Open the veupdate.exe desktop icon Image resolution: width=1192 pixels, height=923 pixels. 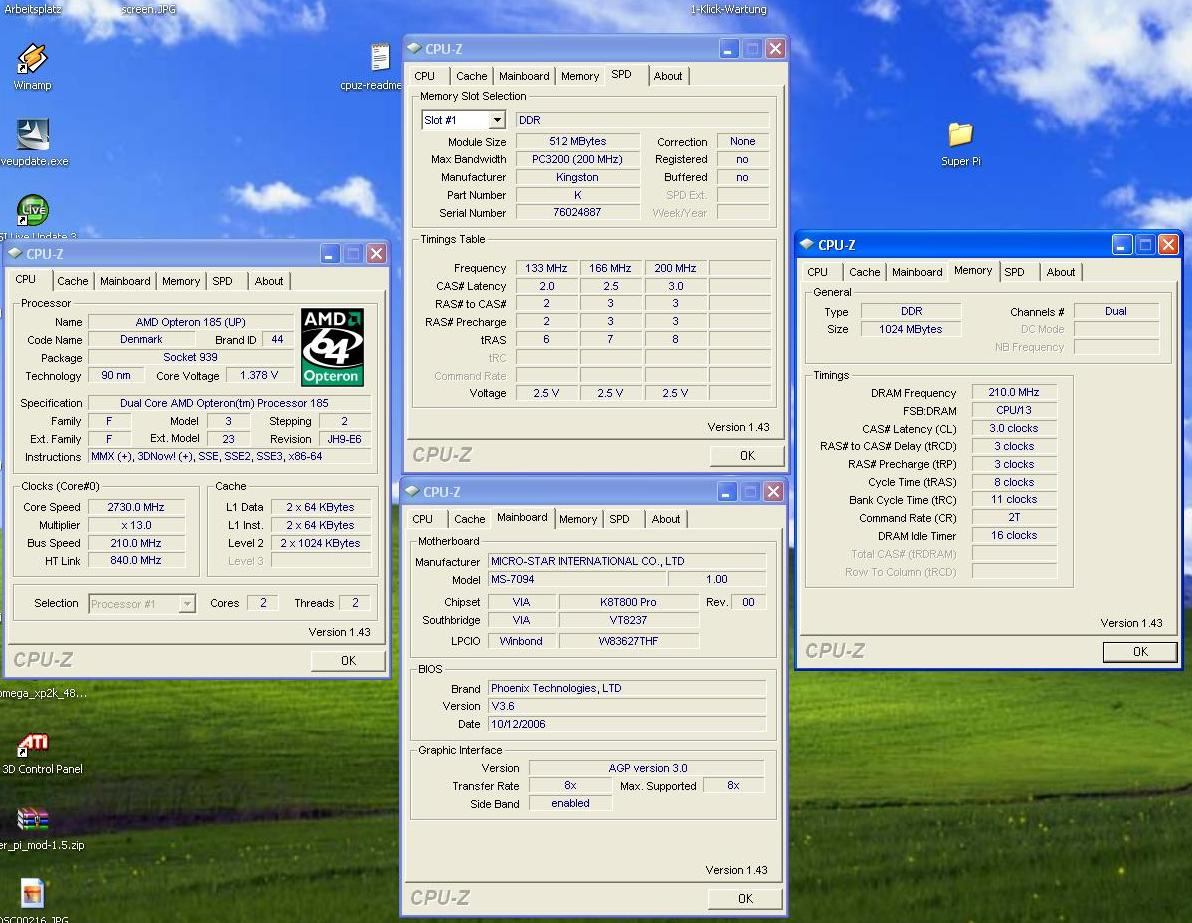pos(33,135)
